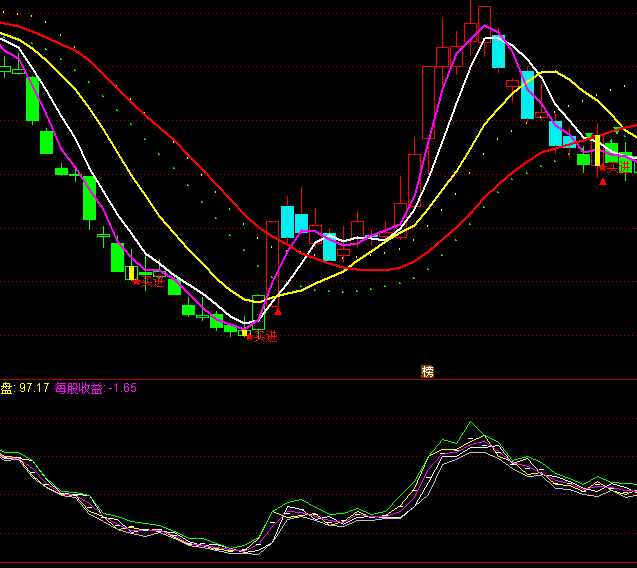Click the 每股收益 indicator label
The image size is (637, 568).
[x=79, y=388]
